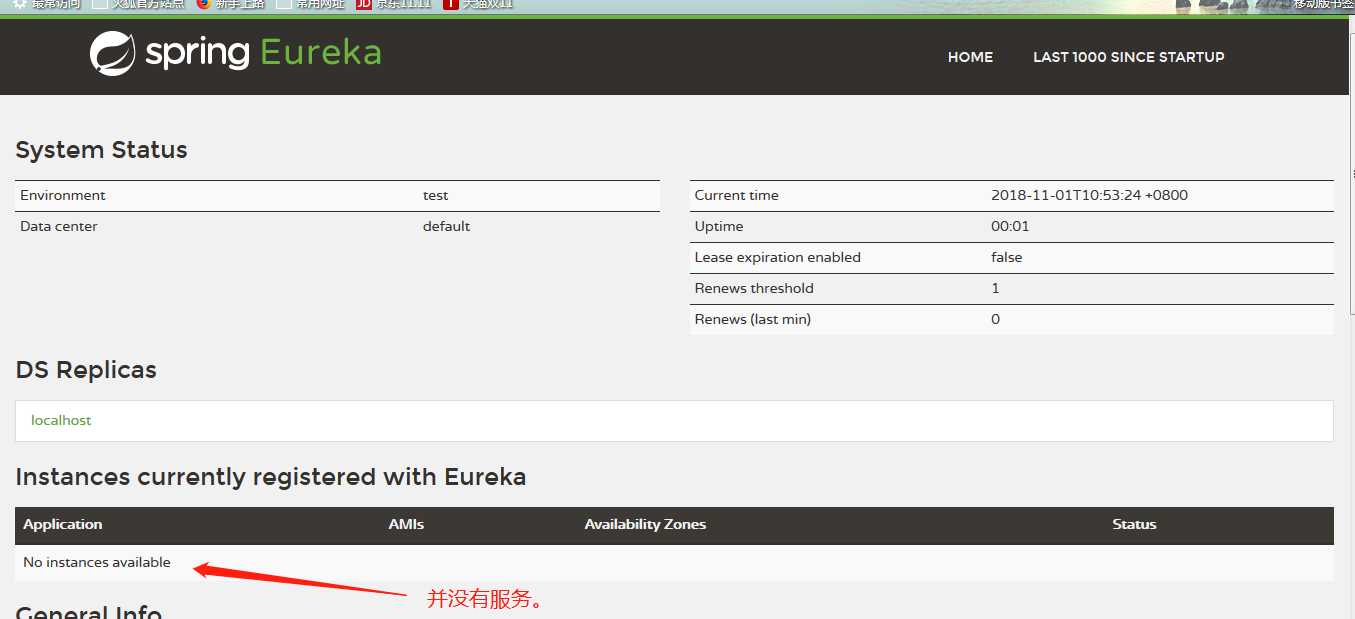
Task: Open the localhost replica link
Action: pos(61,420)
